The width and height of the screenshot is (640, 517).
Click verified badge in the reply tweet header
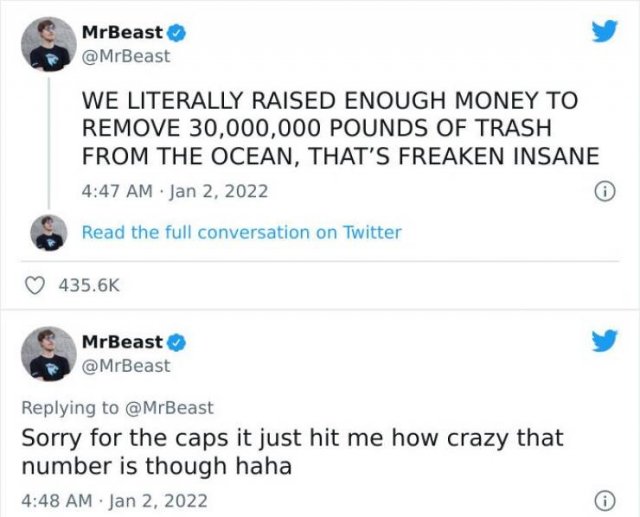coord(176,343)
